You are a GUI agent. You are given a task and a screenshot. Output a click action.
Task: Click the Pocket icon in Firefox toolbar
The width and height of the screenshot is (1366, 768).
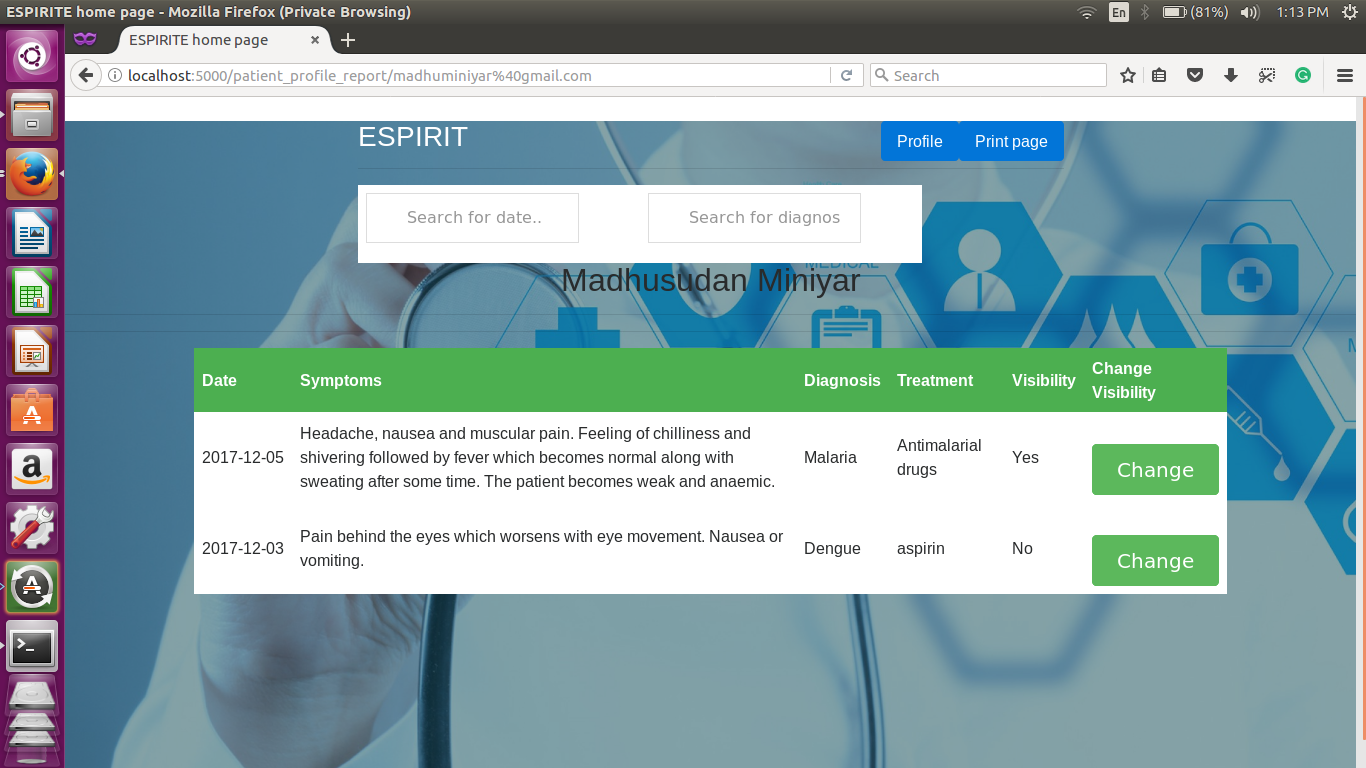pyautogui.click(x=1195, y=75)
